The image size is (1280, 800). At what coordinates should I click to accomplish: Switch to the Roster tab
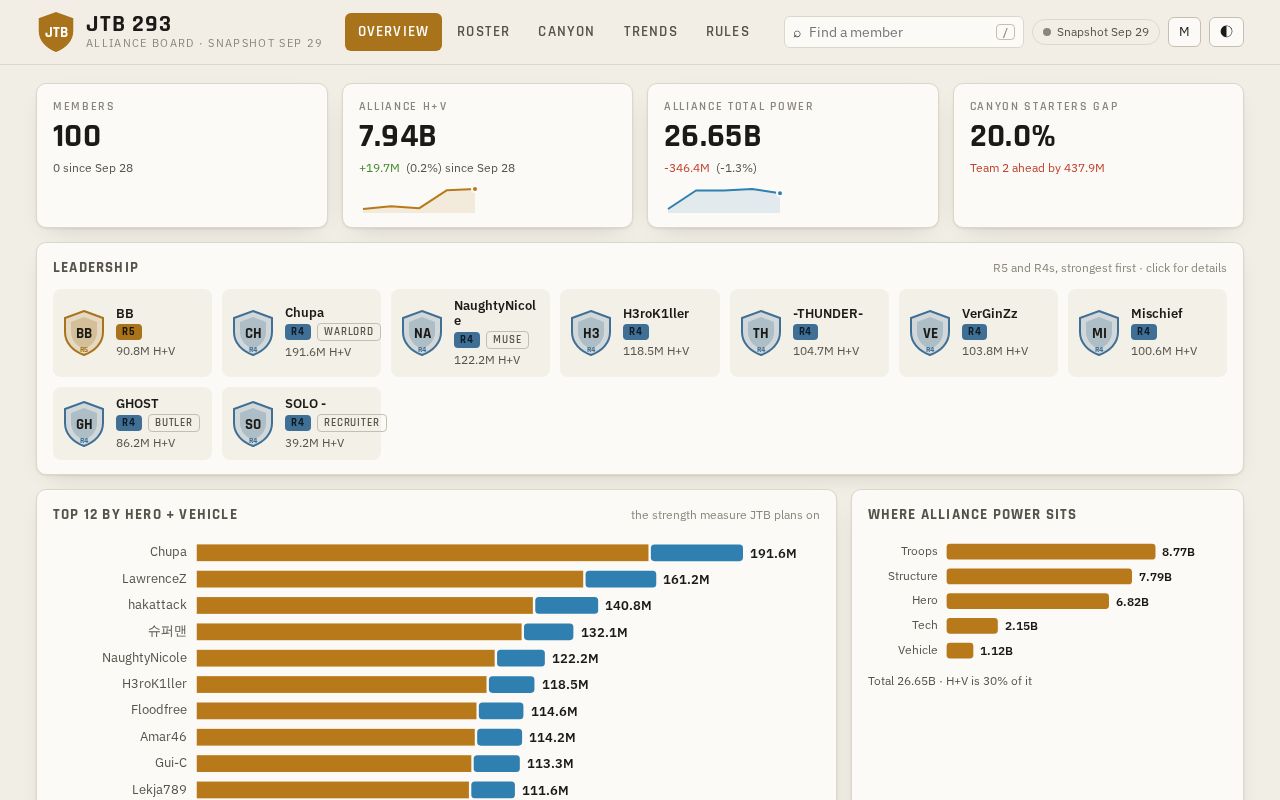pos(483,32)
